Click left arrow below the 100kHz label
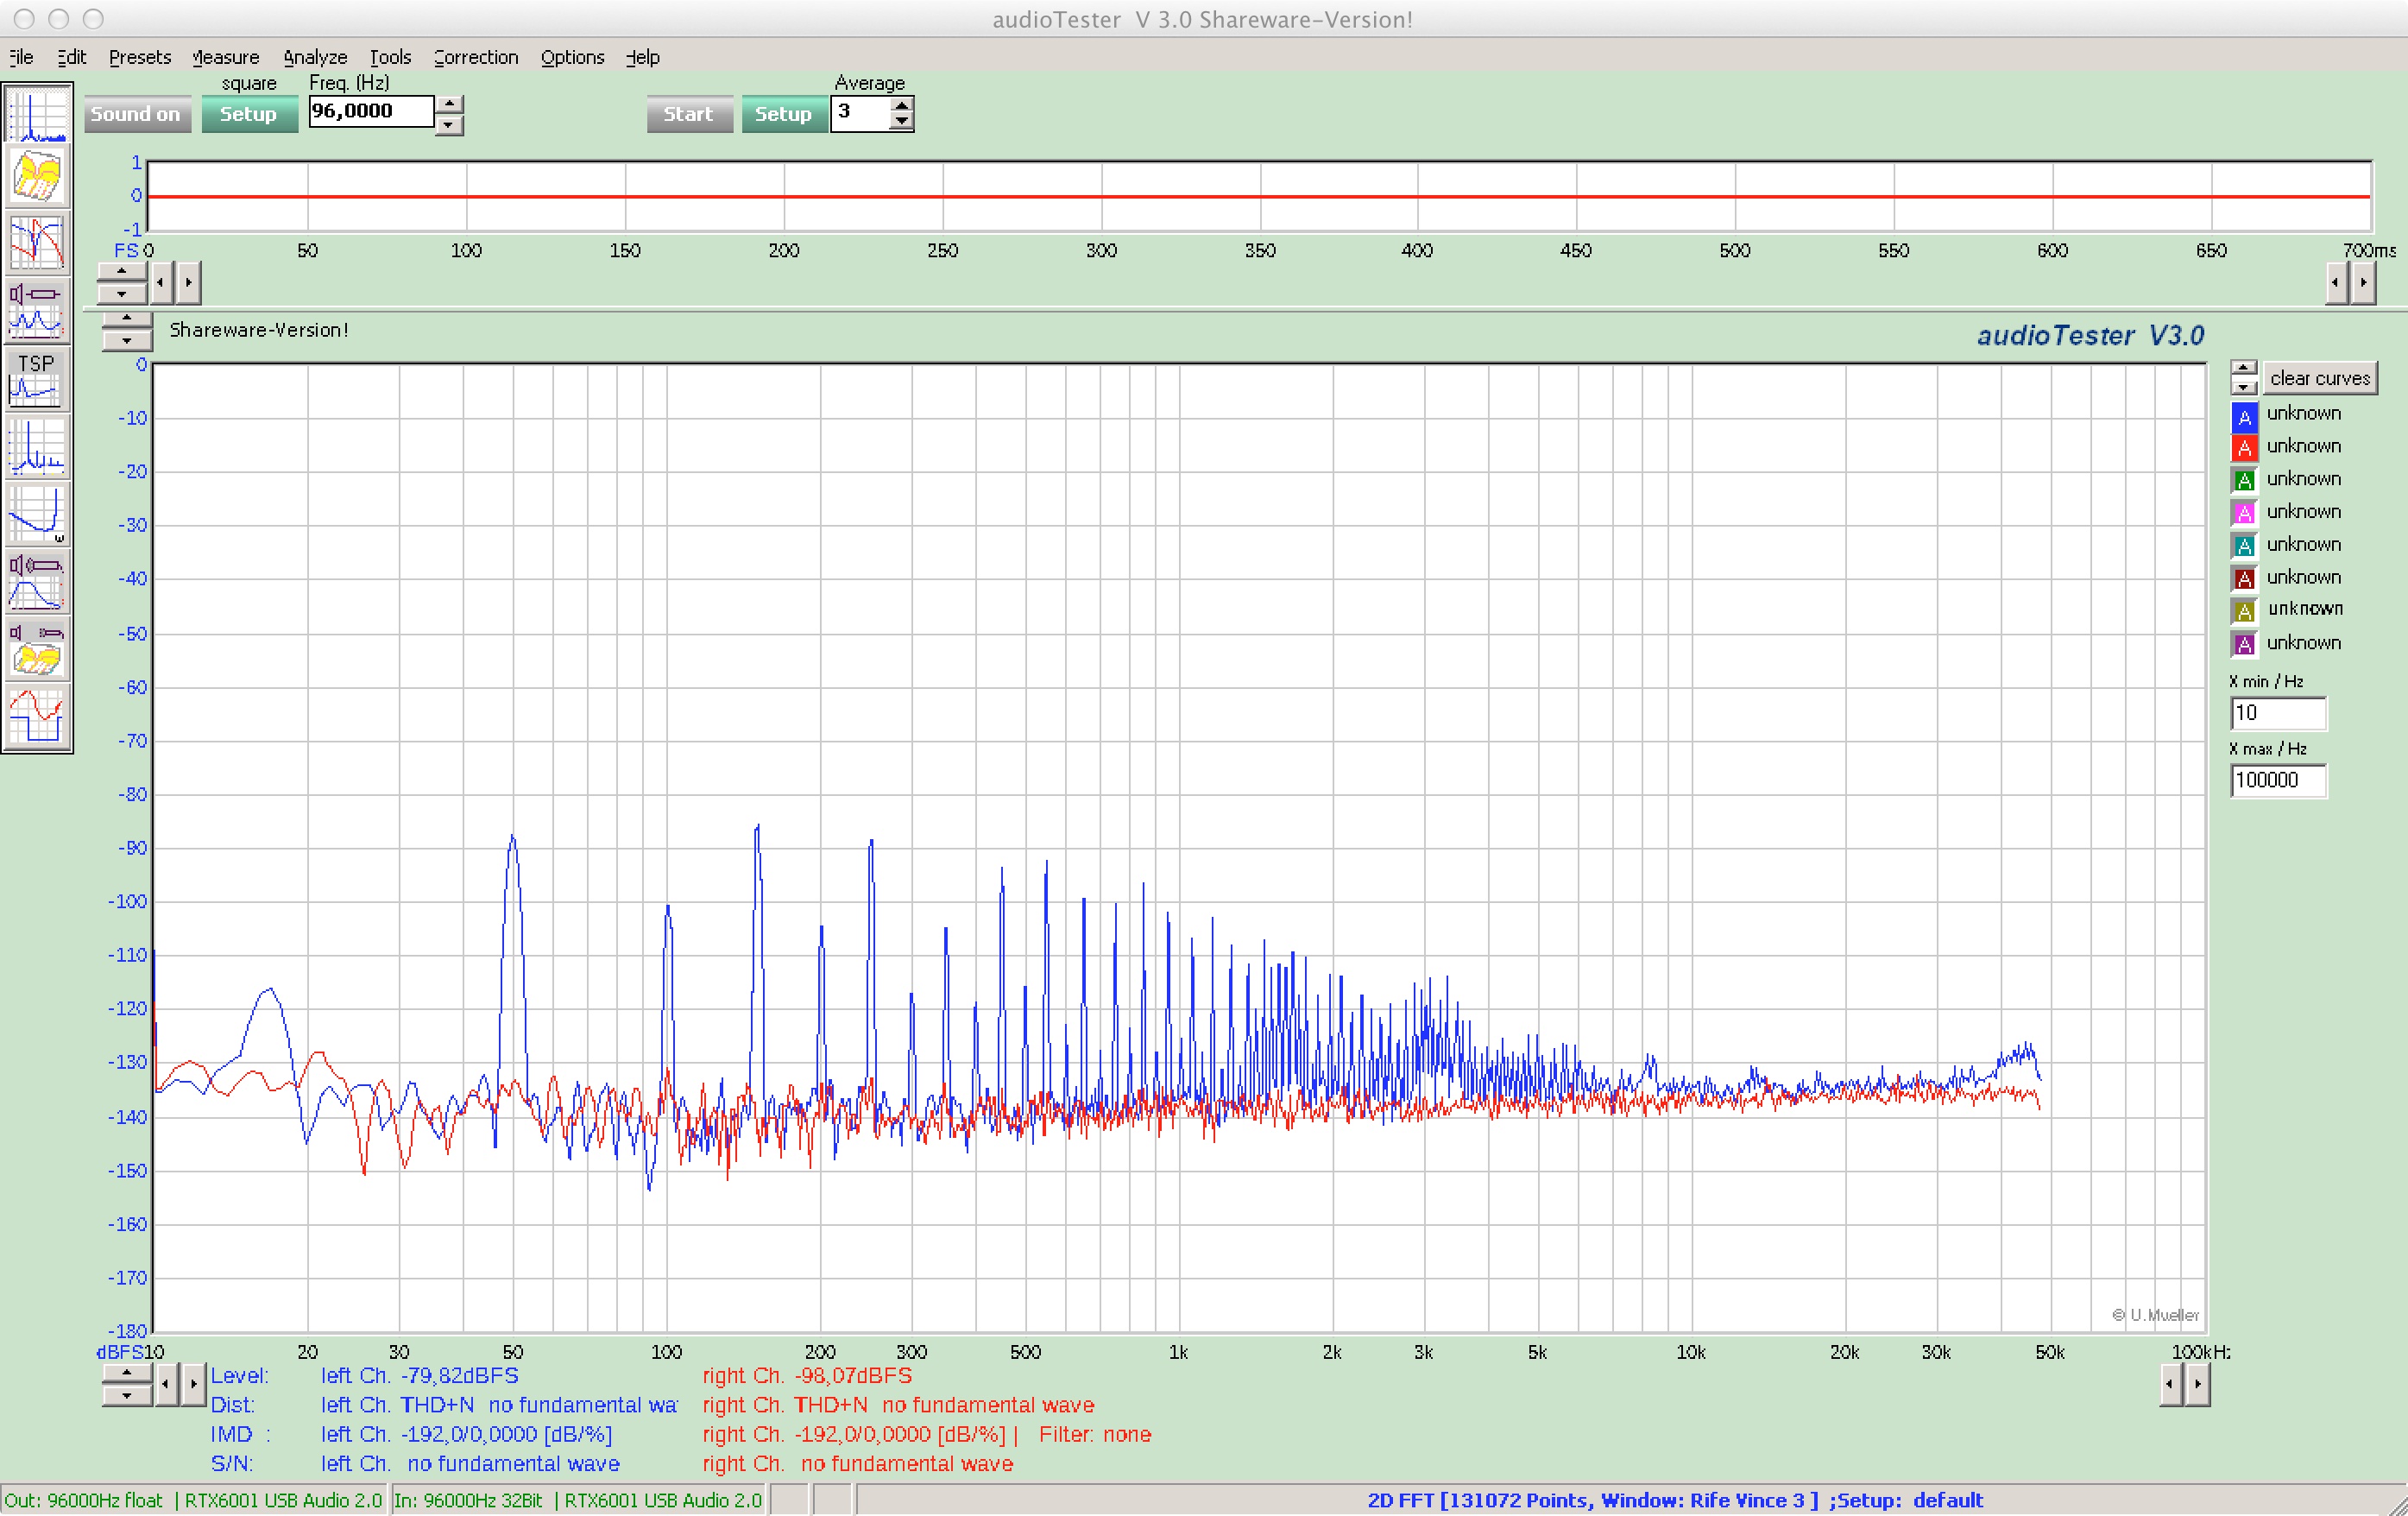2408x1516 pixels. 2169,1385
